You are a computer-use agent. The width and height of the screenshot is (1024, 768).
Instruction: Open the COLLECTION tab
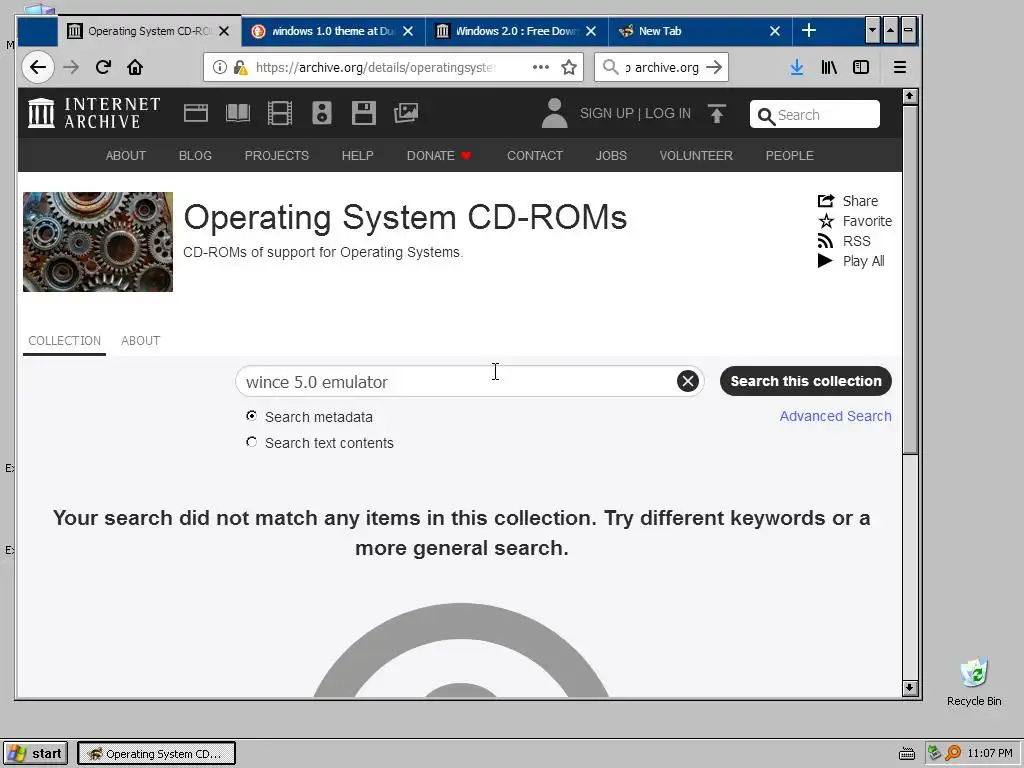65,341
